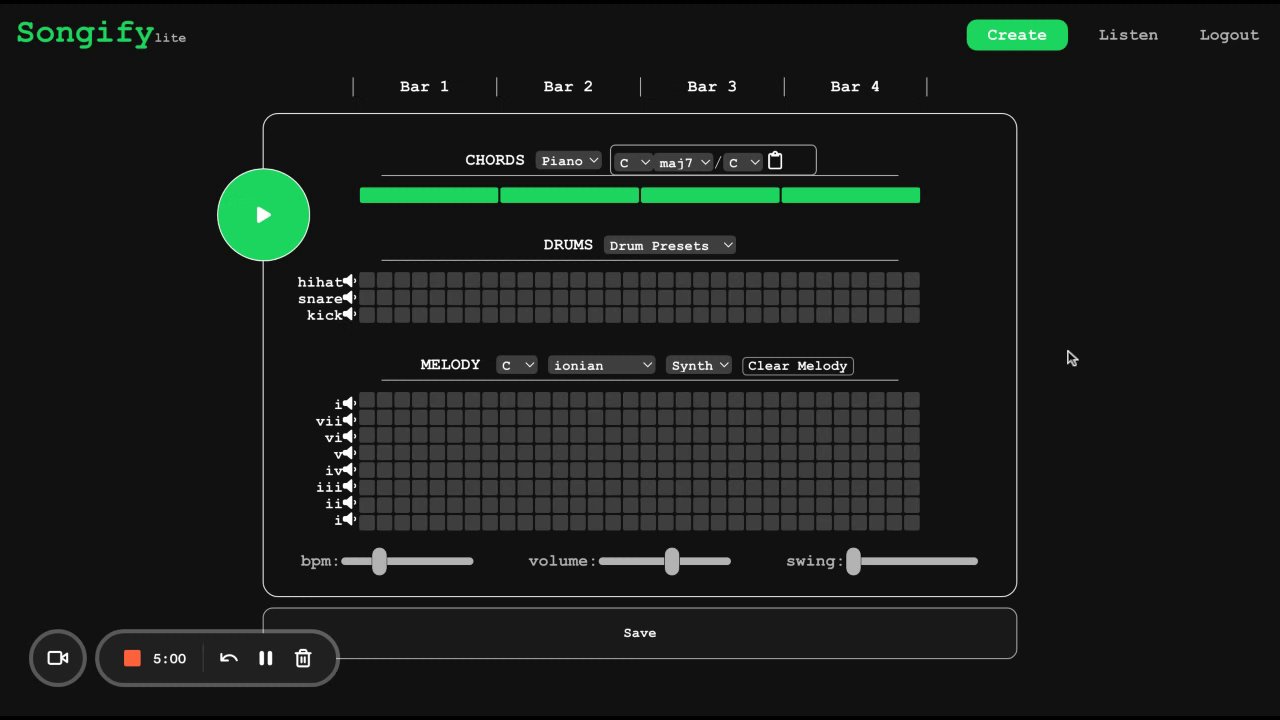The image size is (1280, 720).
Task: Open the Synth melody instrument dropdown
Action: [699, 365]
